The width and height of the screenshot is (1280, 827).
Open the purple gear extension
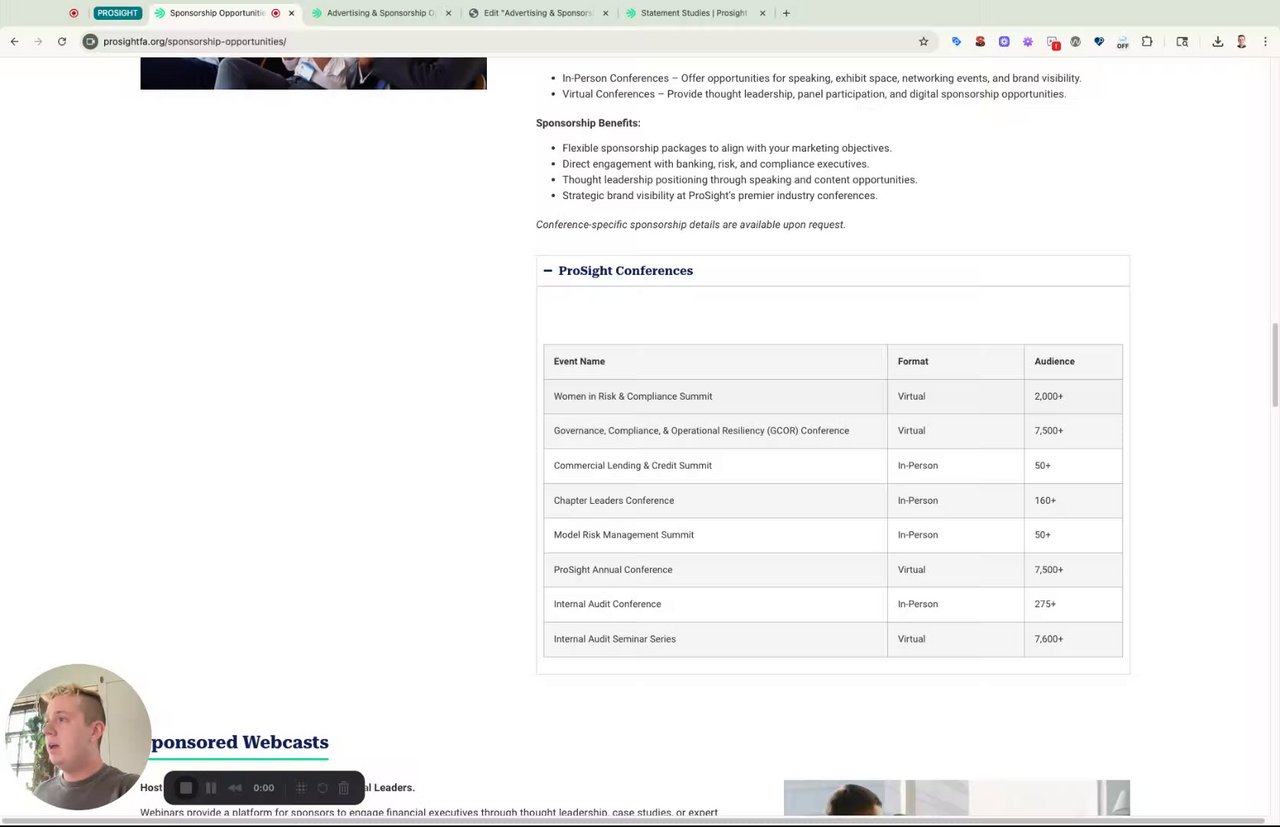click(x=1027, y=41)
